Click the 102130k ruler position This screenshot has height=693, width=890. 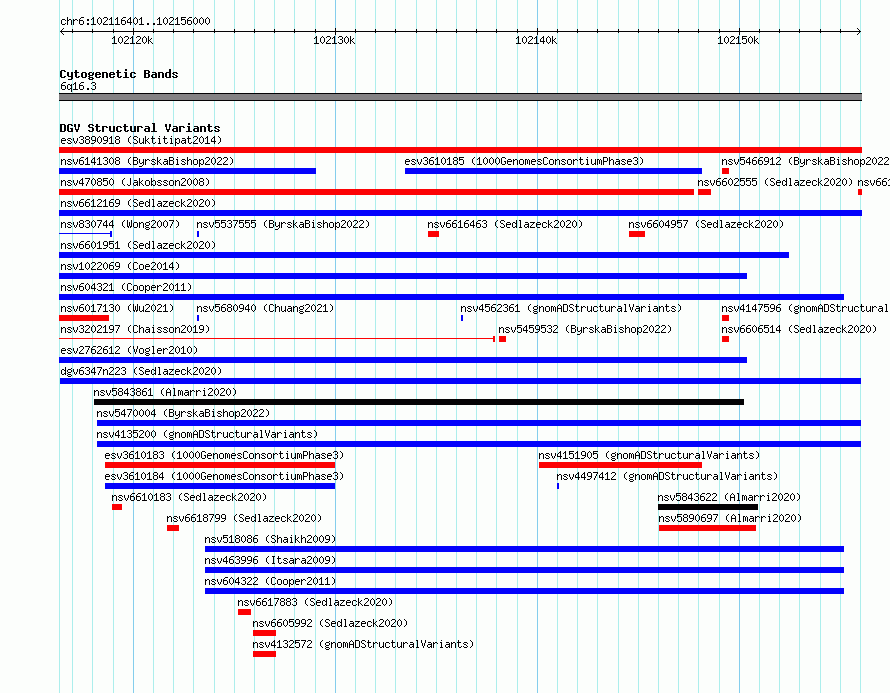coord(334,40)
